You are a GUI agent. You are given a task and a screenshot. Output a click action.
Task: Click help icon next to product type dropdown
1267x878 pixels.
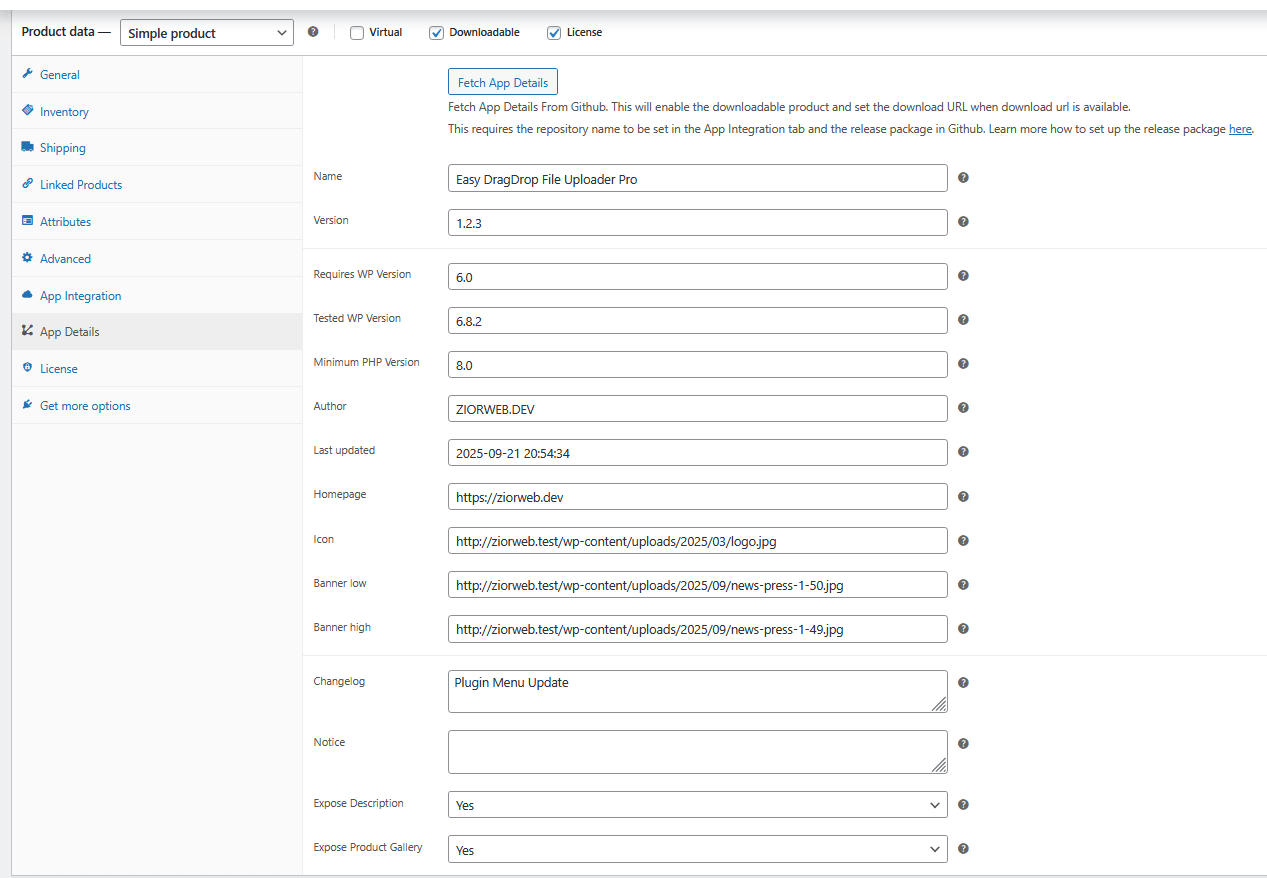pos(313,32)
